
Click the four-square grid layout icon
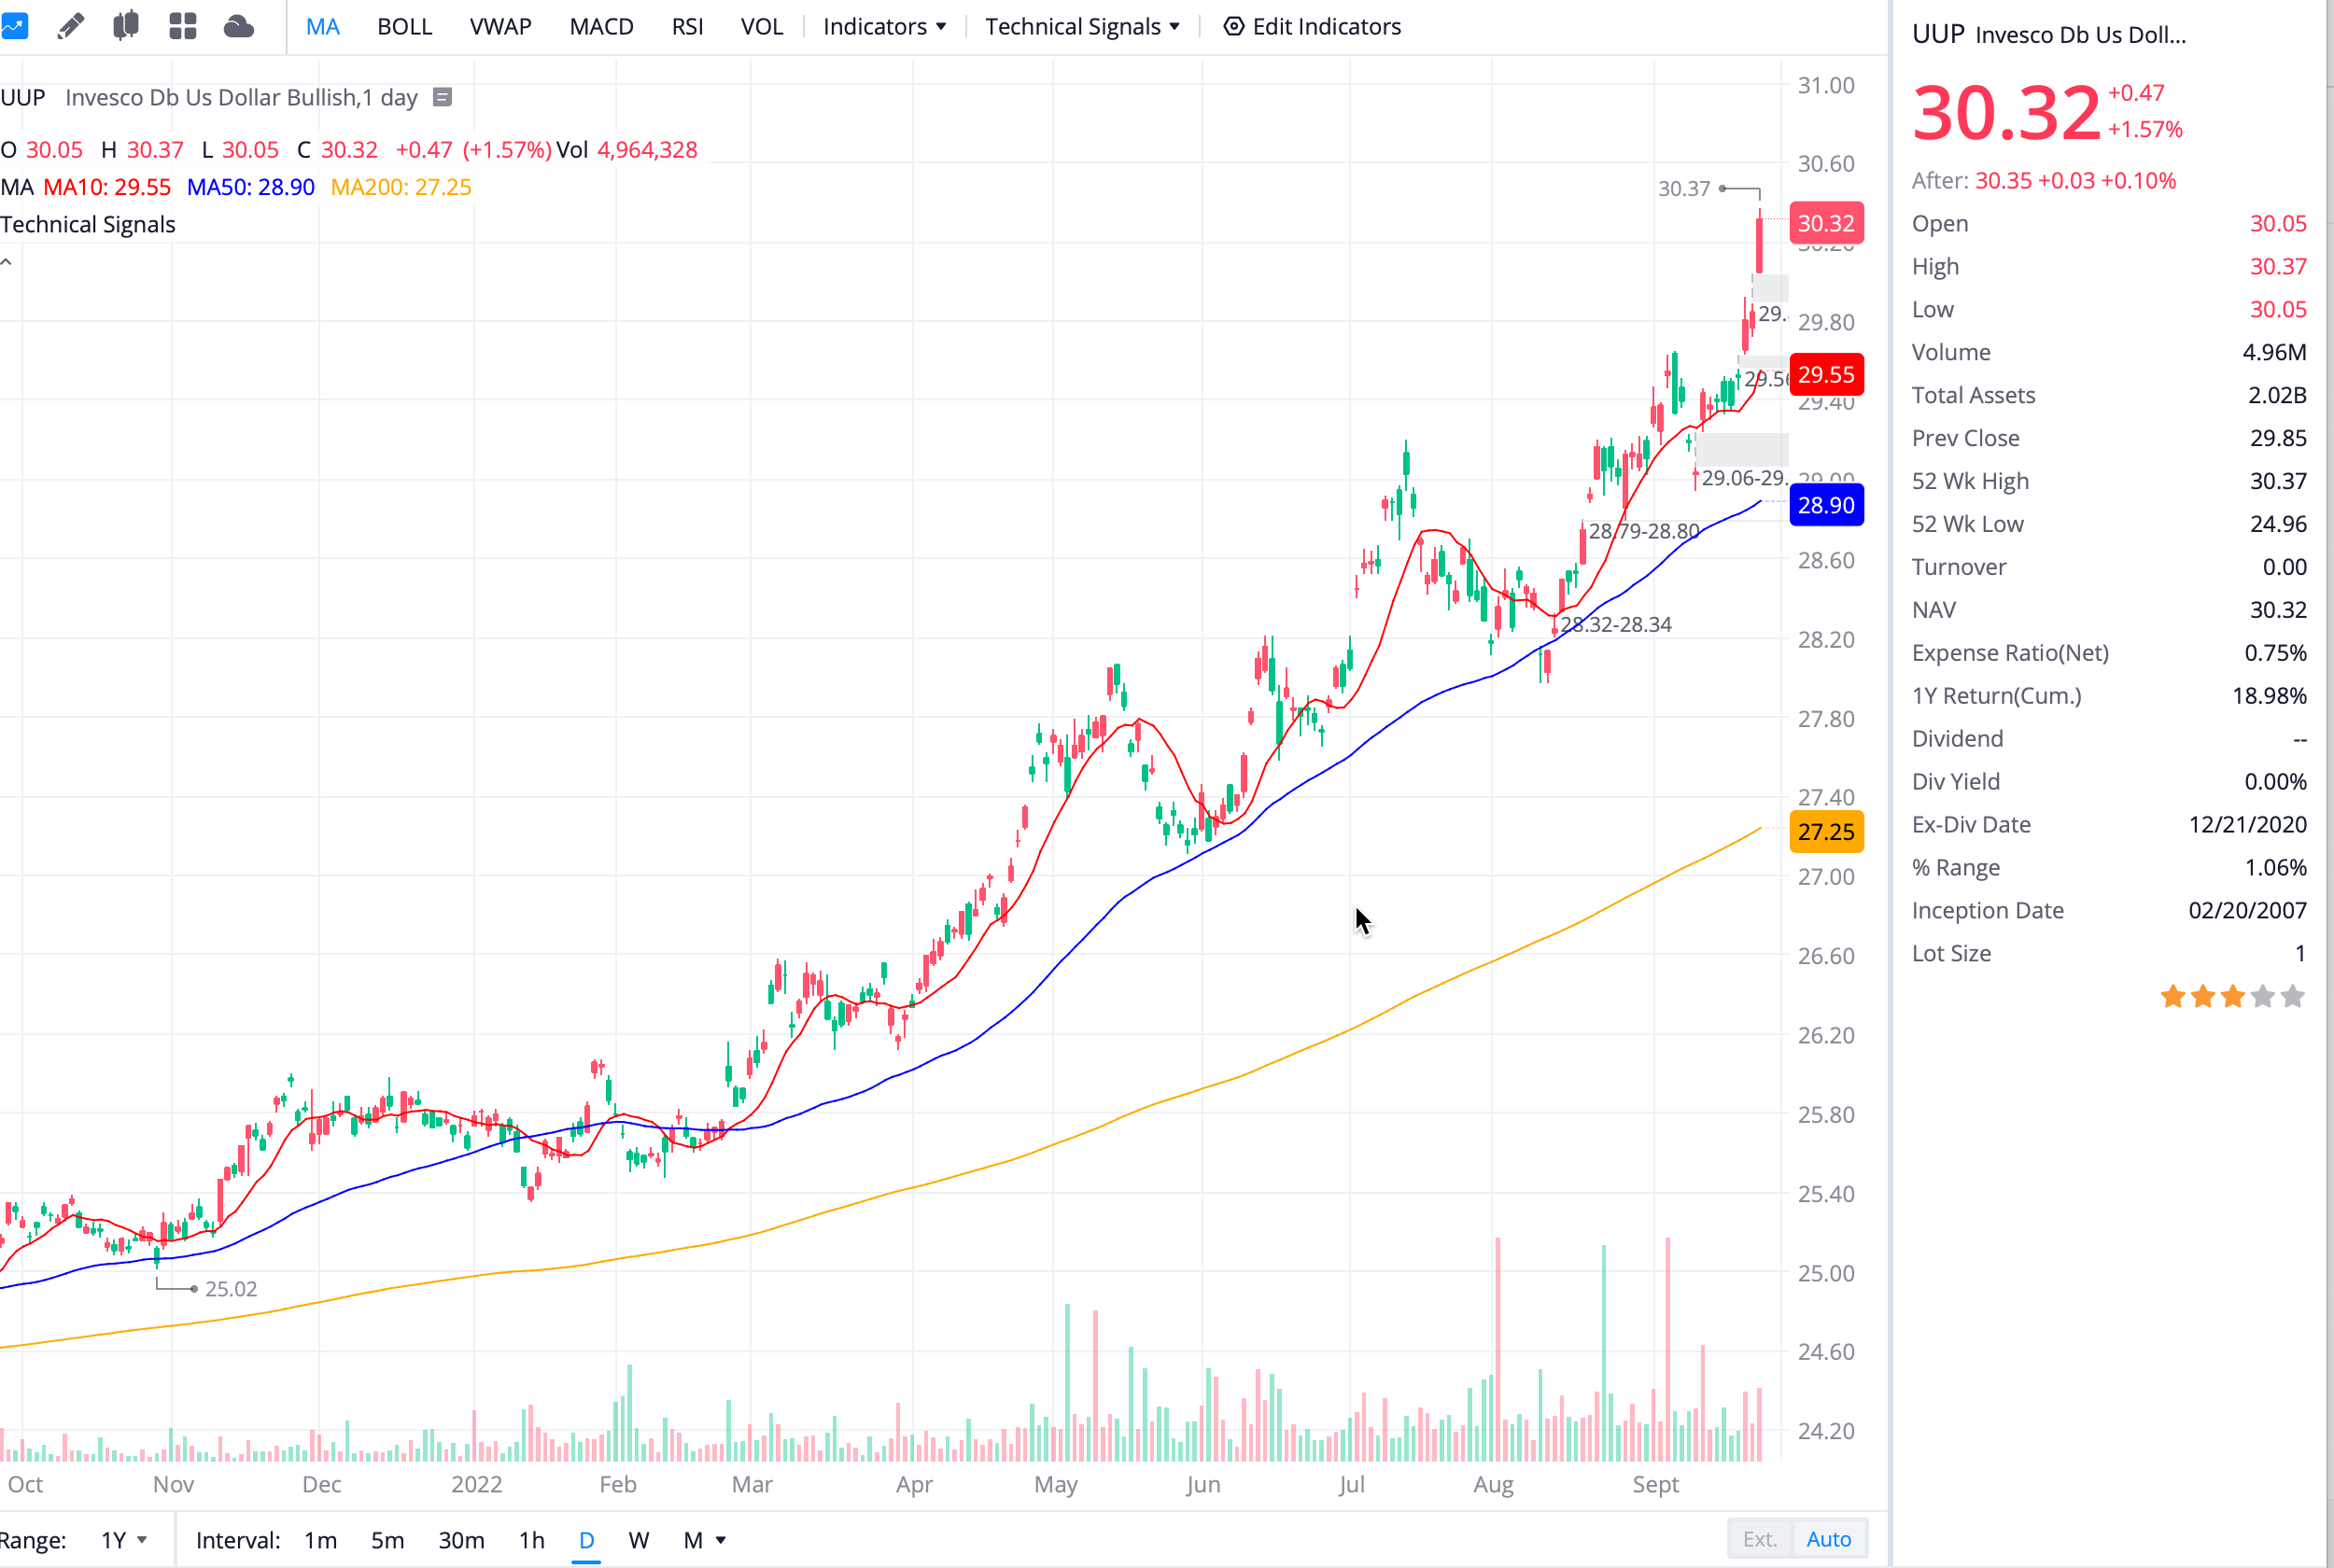click(x=182, y=26)
